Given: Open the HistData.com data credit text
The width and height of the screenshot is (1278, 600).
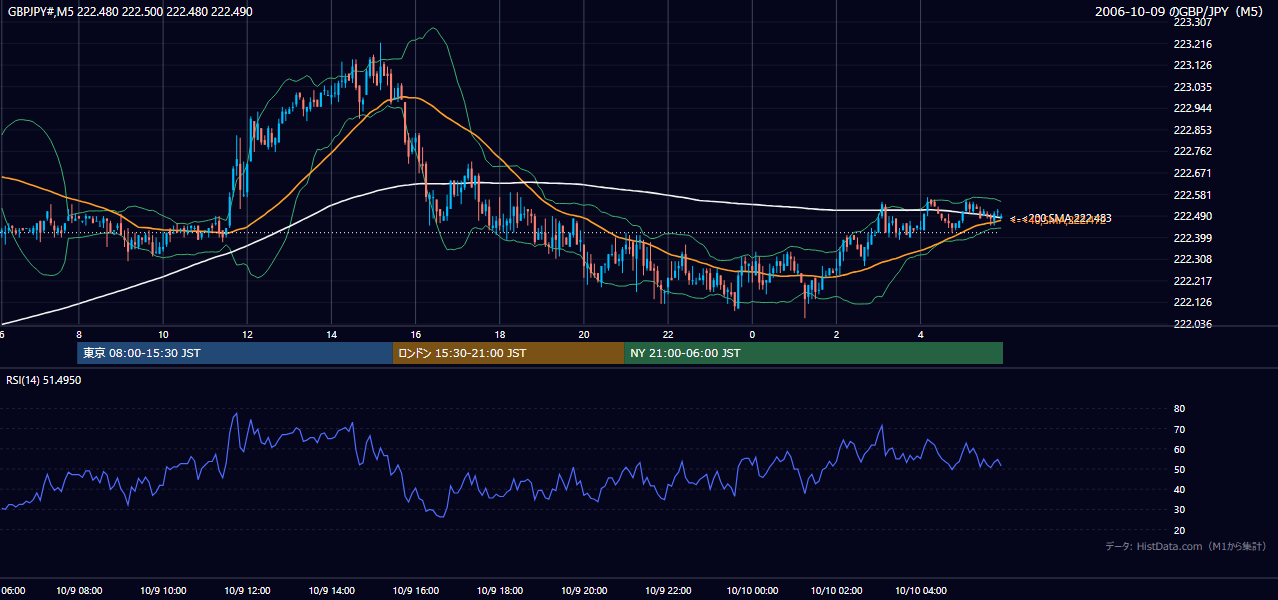Looking at the screenshot, I should tap(1186, 546).
